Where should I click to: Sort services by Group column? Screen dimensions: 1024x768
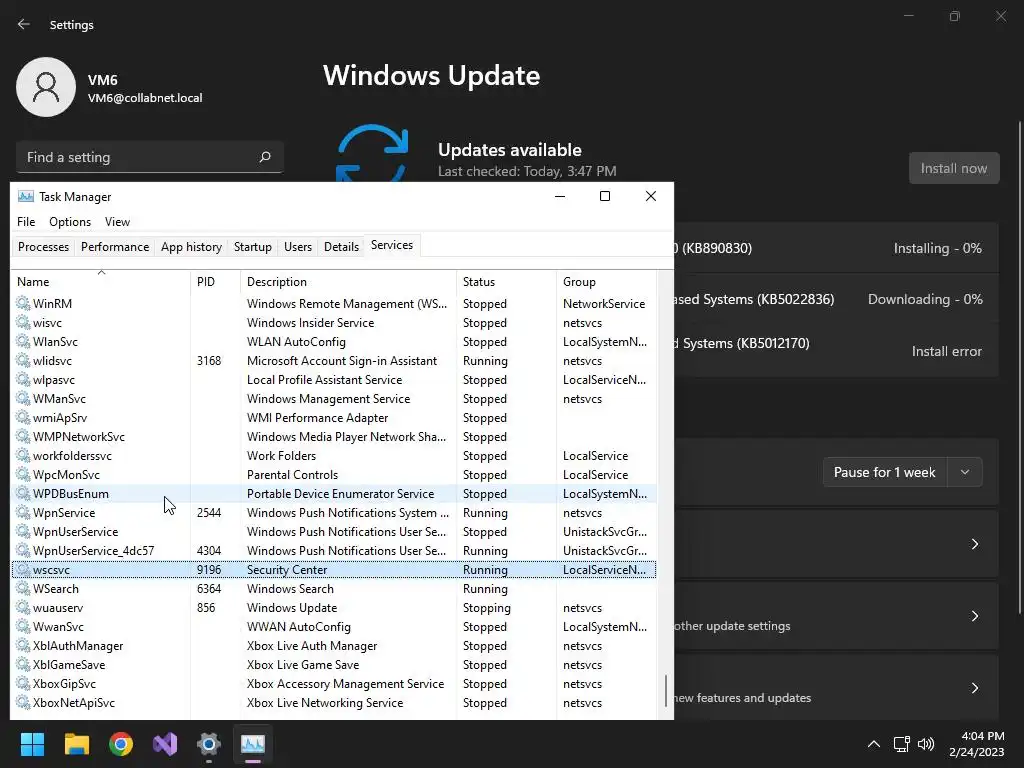tap(605, 281)
